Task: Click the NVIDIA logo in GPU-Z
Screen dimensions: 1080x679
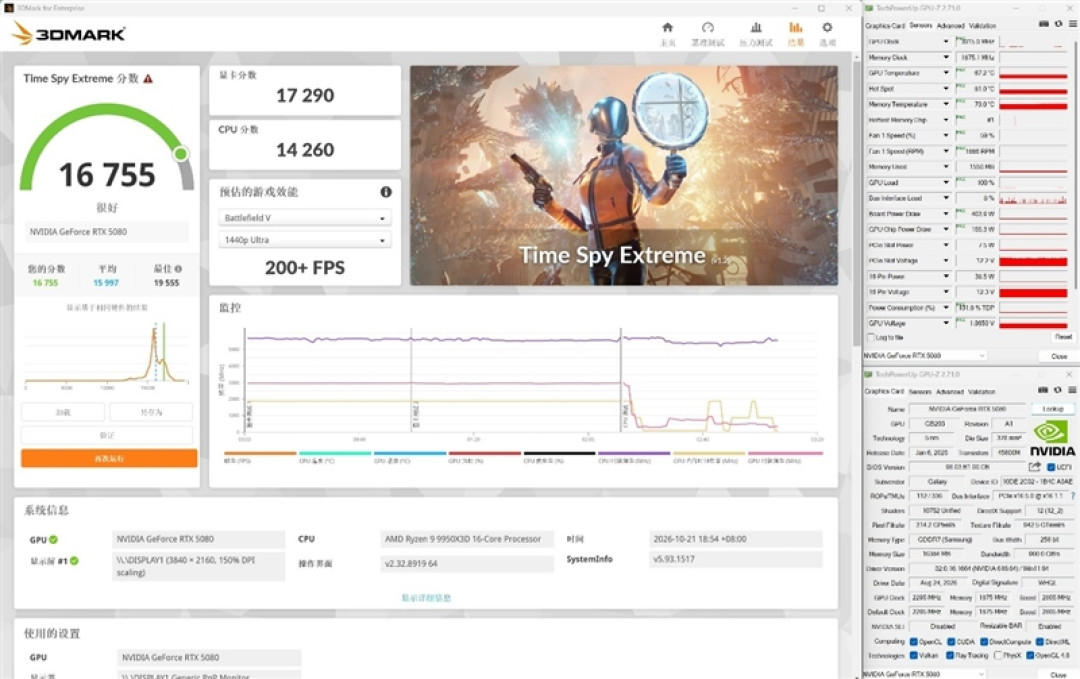Action: tap(1052, 438)
